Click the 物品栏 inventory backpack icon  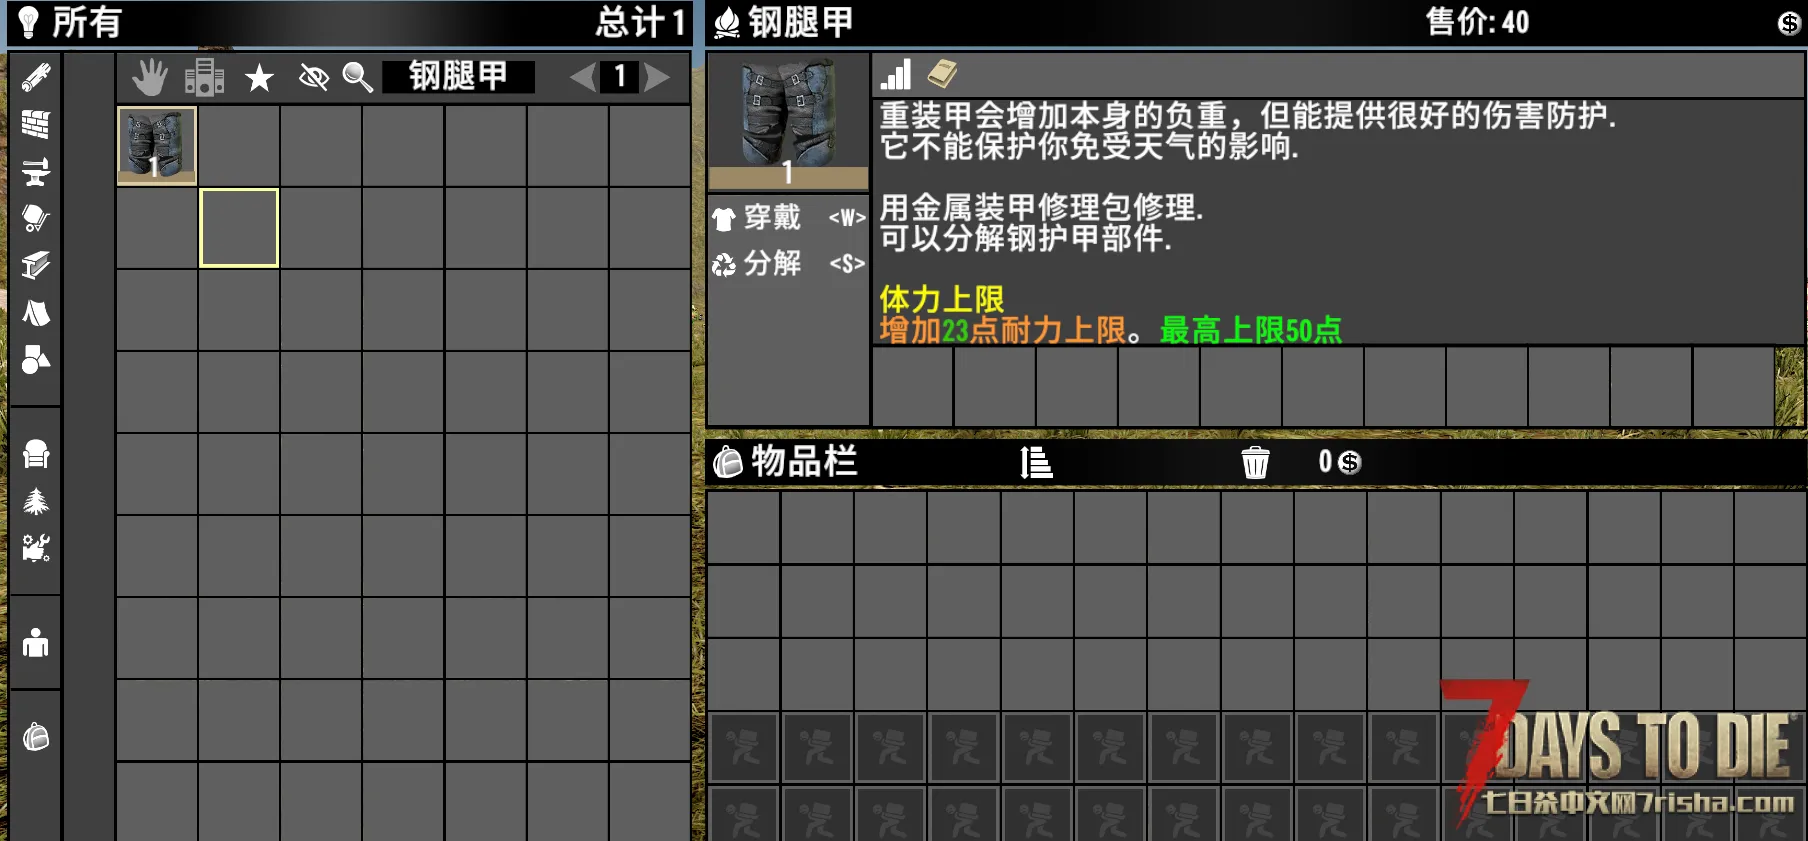[728, 462]
